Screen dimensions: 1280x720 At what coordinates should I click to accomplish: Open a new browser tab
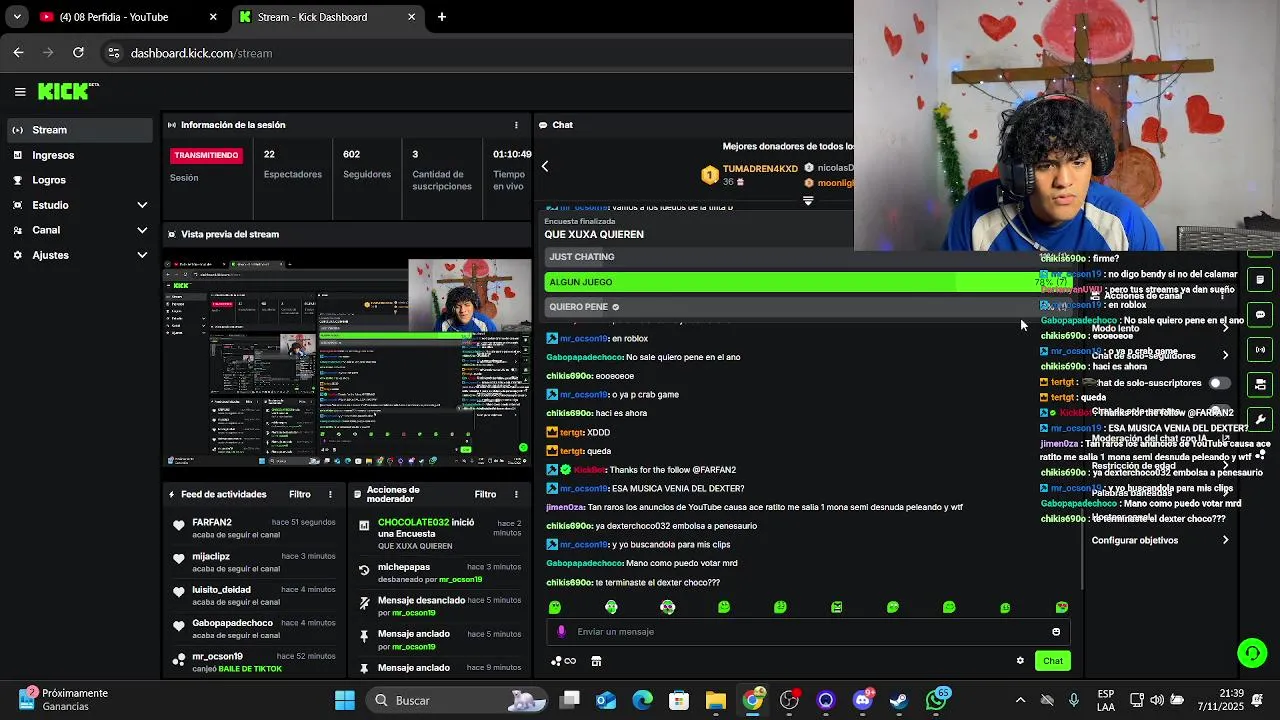[x=442, y=17]
